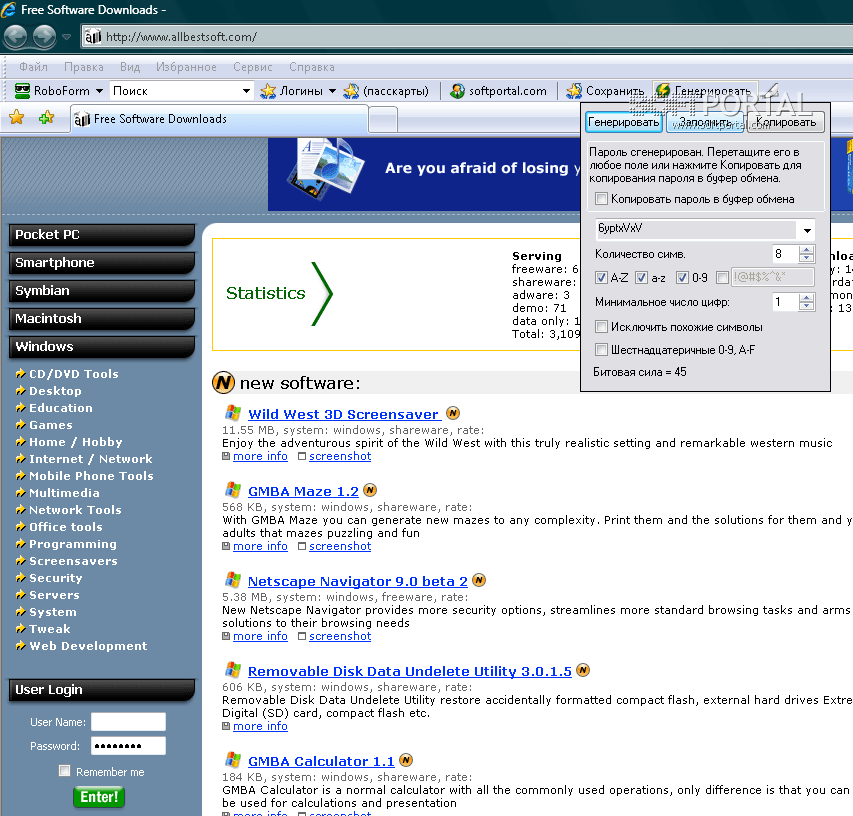This screenshot has height=816, width=853.
Task: Open Wild West 3D Screensaver link
Action: tap(344, 414)
